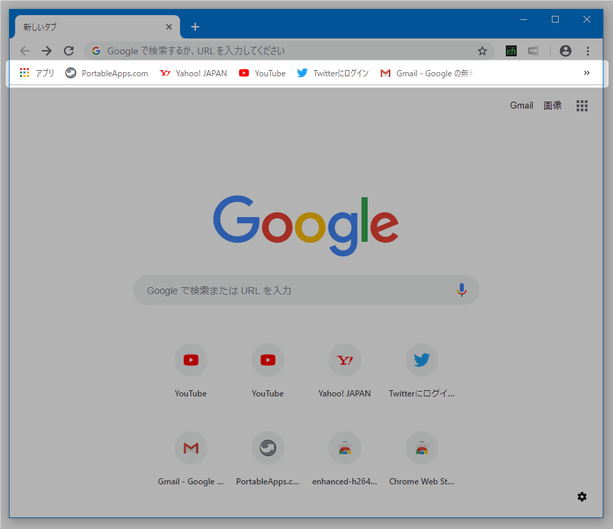Focus the Google search box on the page
This screenshot has width=613, height=529.
pos(306,290)
